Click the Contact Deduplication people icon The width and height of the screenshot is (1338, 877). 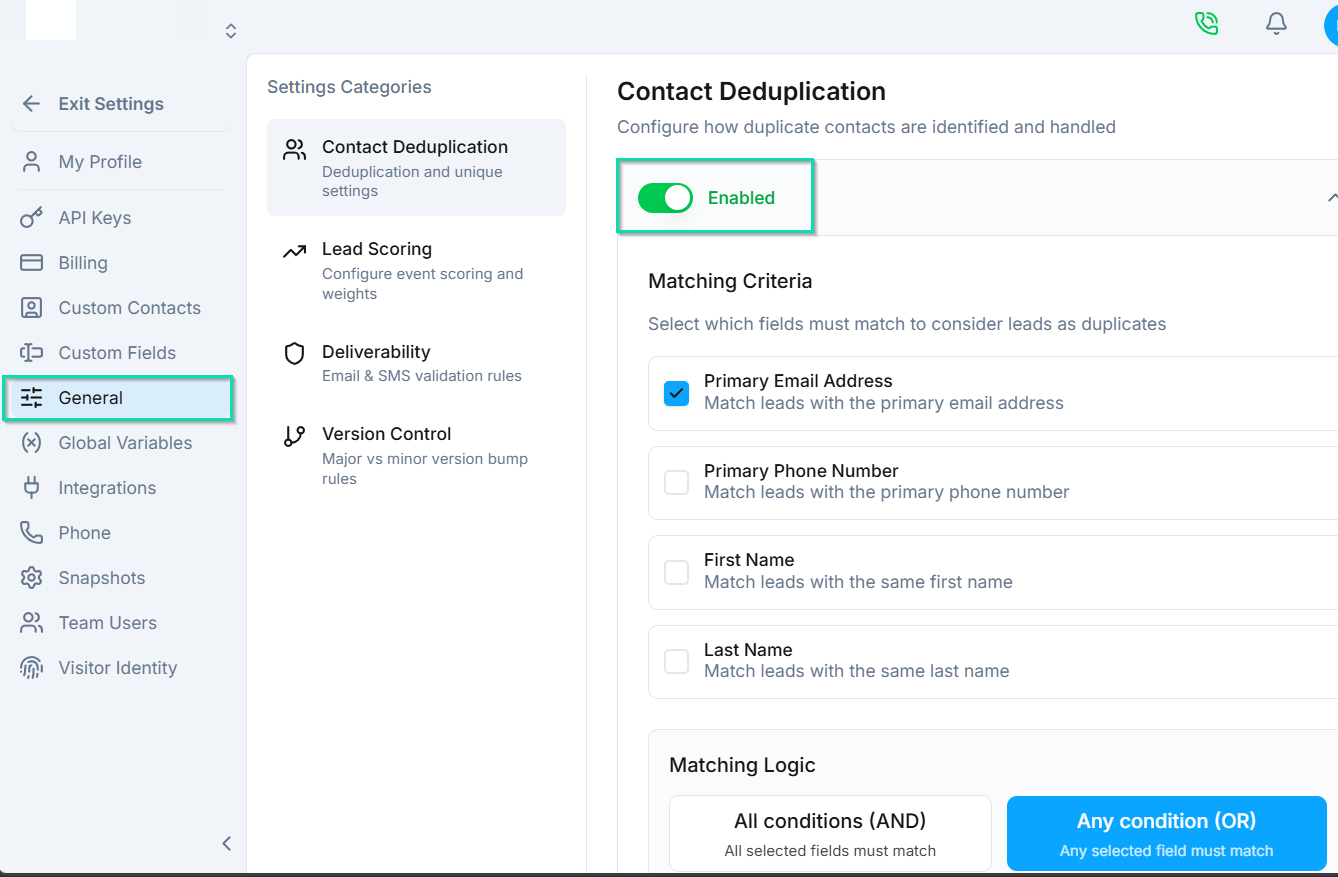point(294,150)
